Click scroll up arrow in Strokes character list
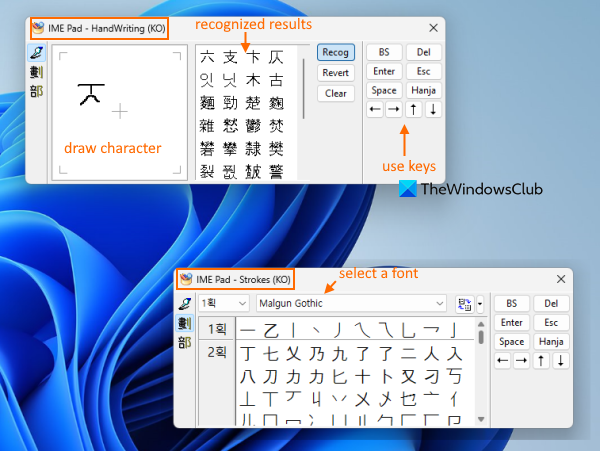Viewport: 600px width, 451px height. tap(481, 324)
